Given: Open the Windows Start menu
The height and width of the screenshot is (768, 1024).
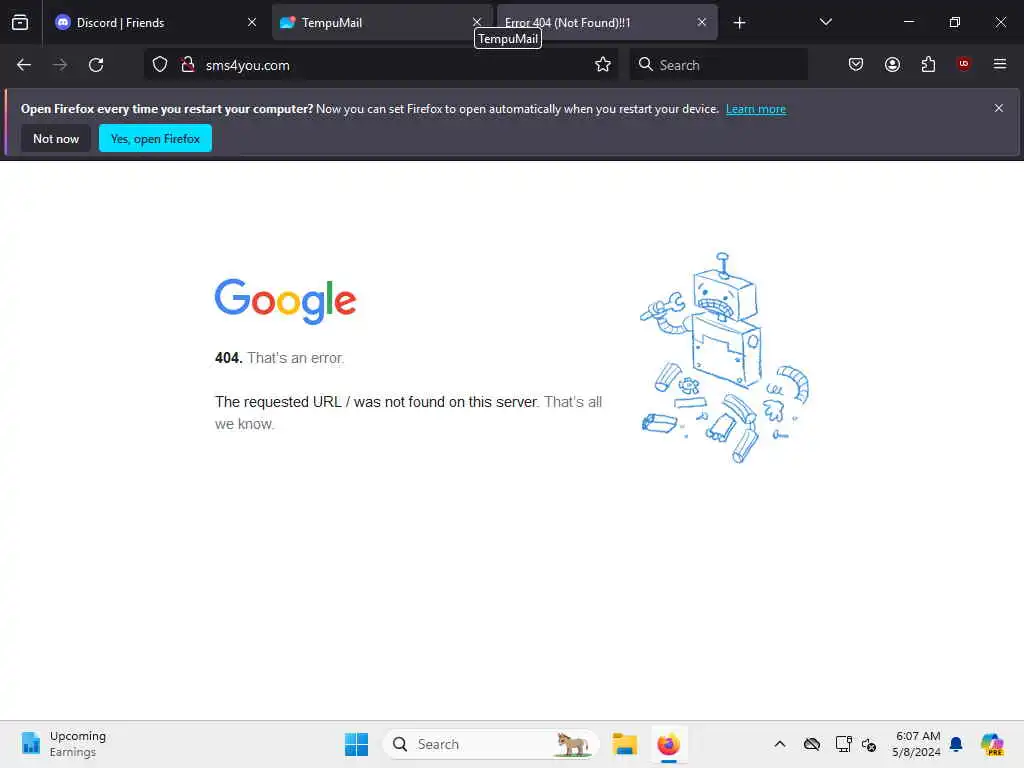Looking at the screenshot, I should click(357, 744).
